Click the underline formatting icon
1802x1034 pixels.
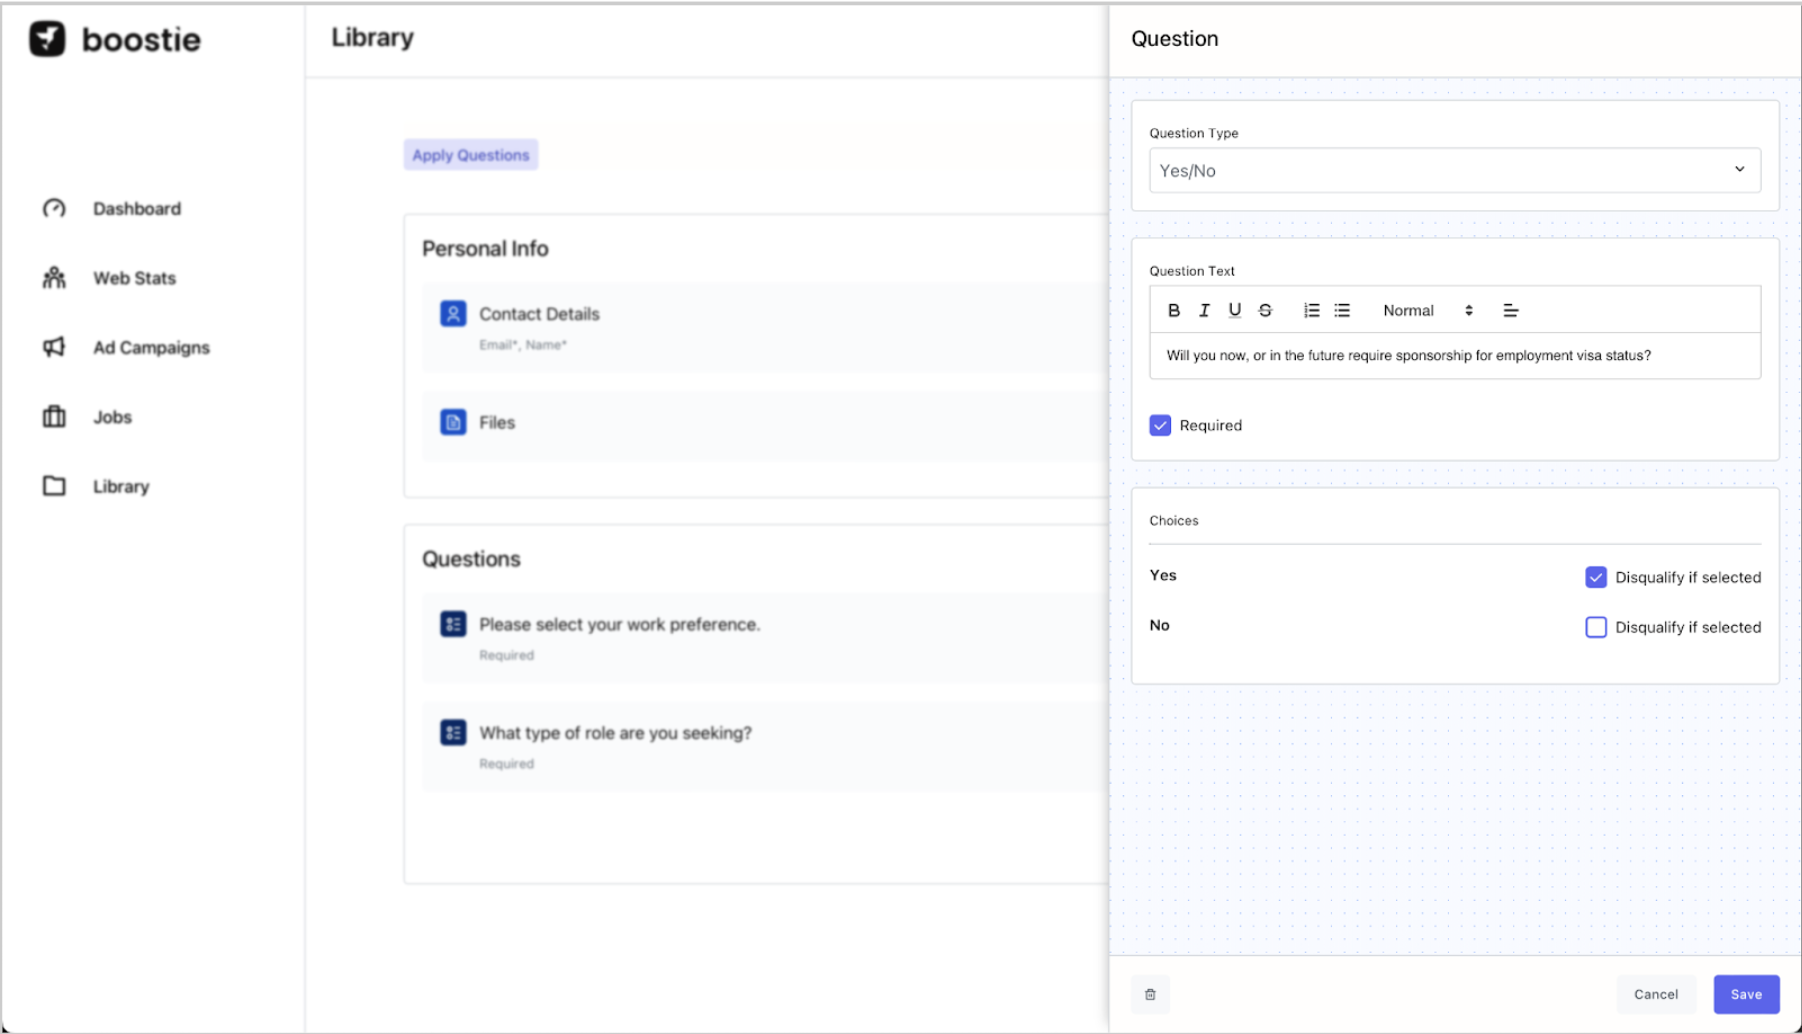pyautogui.click(x=1235, y=311)
